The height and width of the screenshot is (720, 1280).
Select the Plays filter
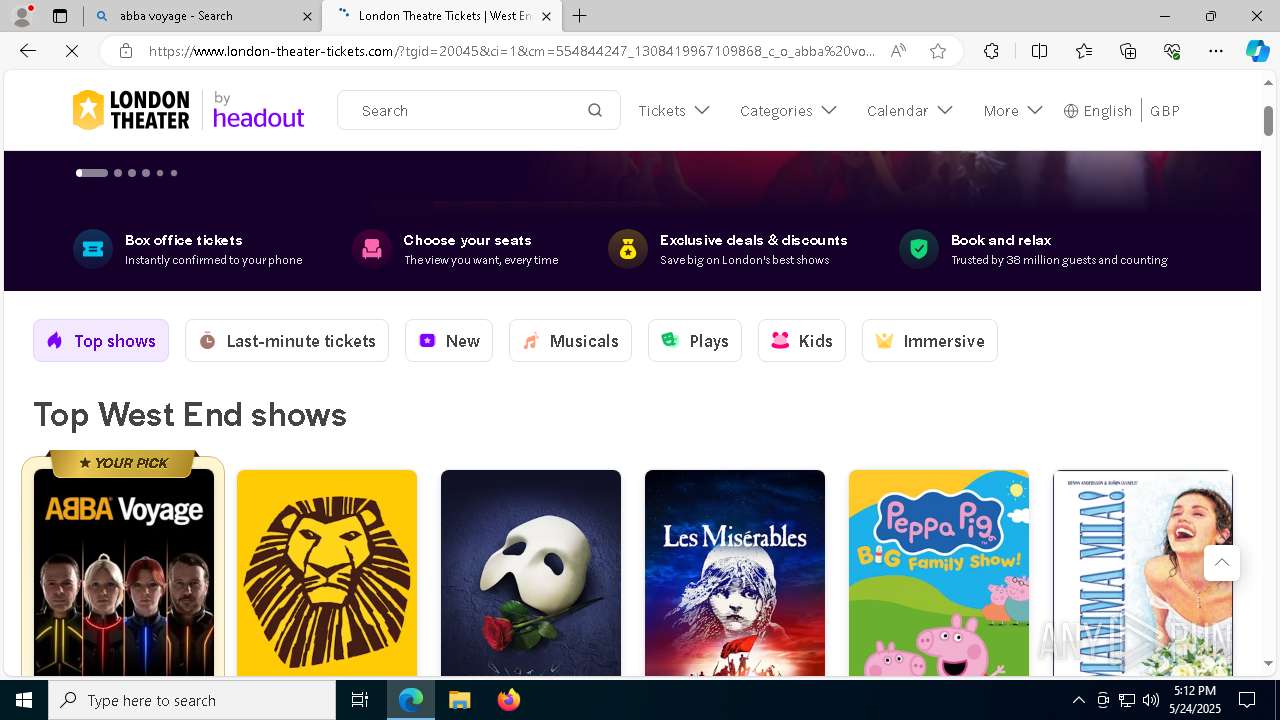[x=695, y=341]
